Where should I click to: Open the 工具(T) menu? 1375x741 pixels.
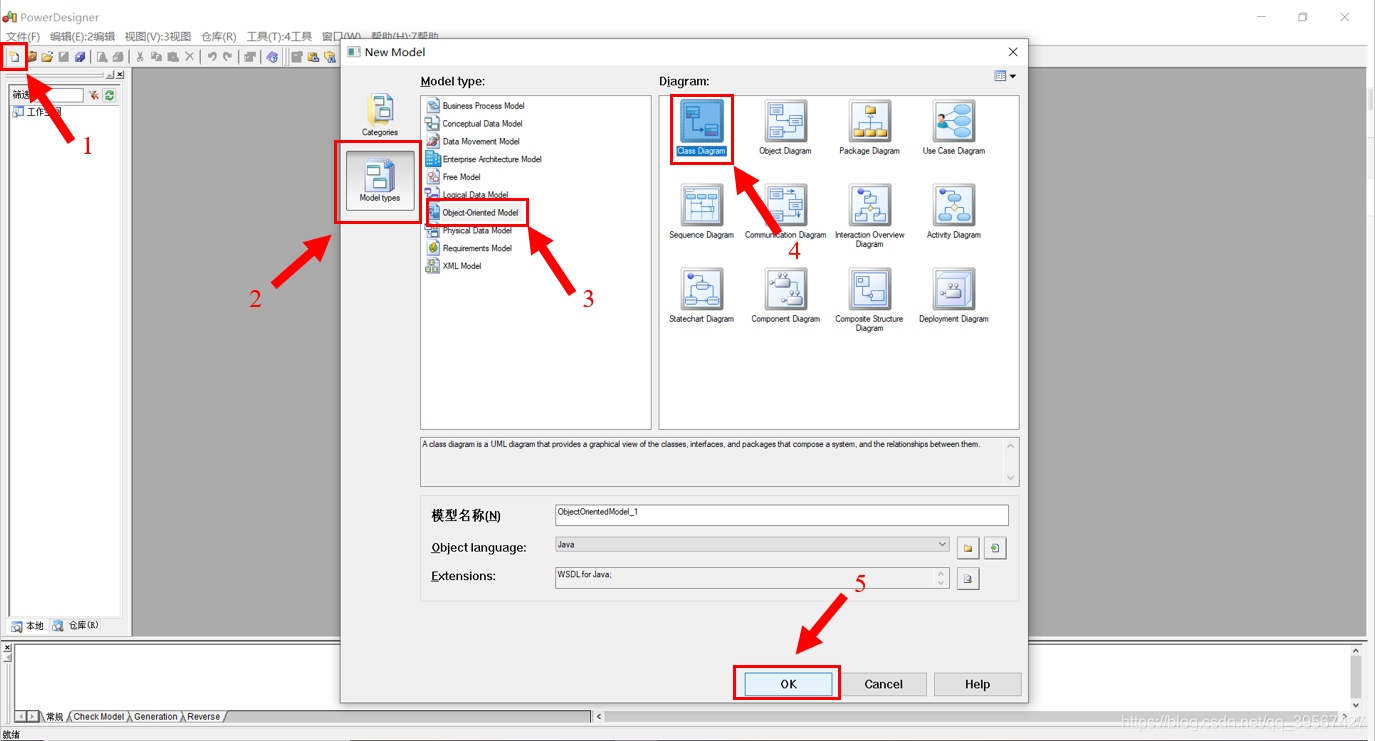279,36
